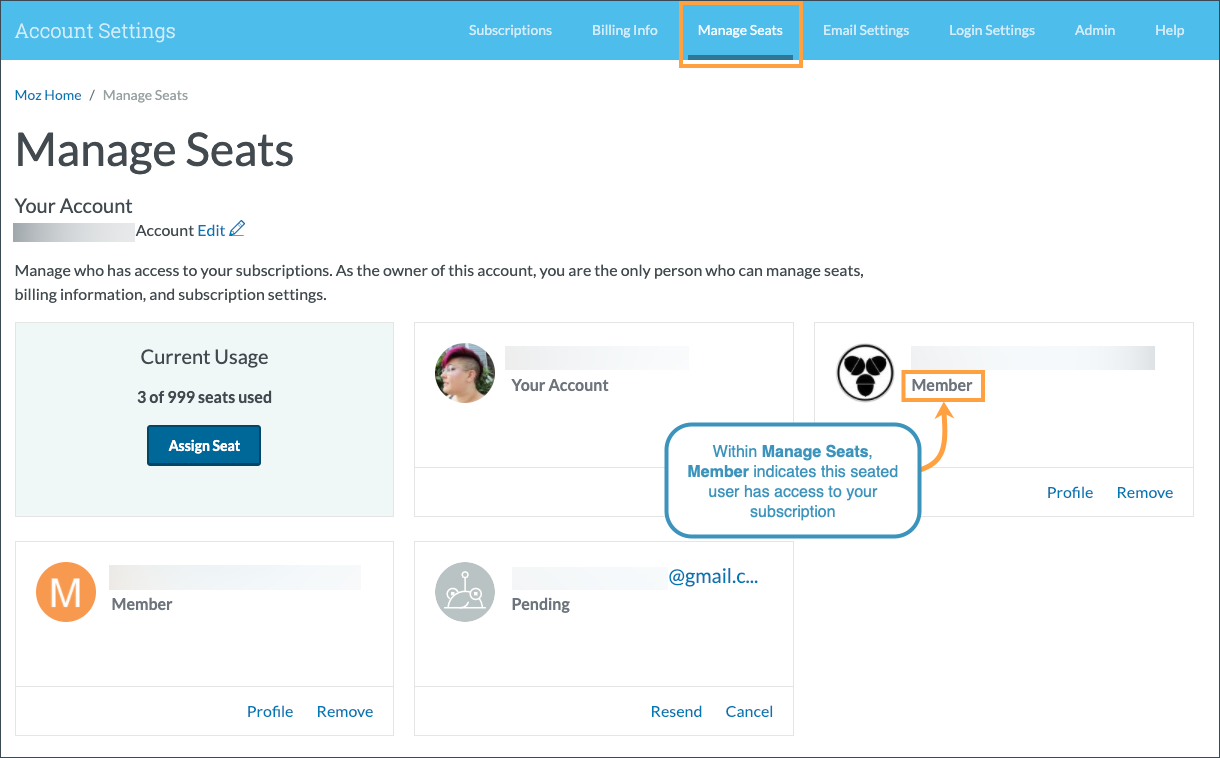1220x758 pixels.
Task: Click the black triple-circle member avatar
Action: (864, 373)
